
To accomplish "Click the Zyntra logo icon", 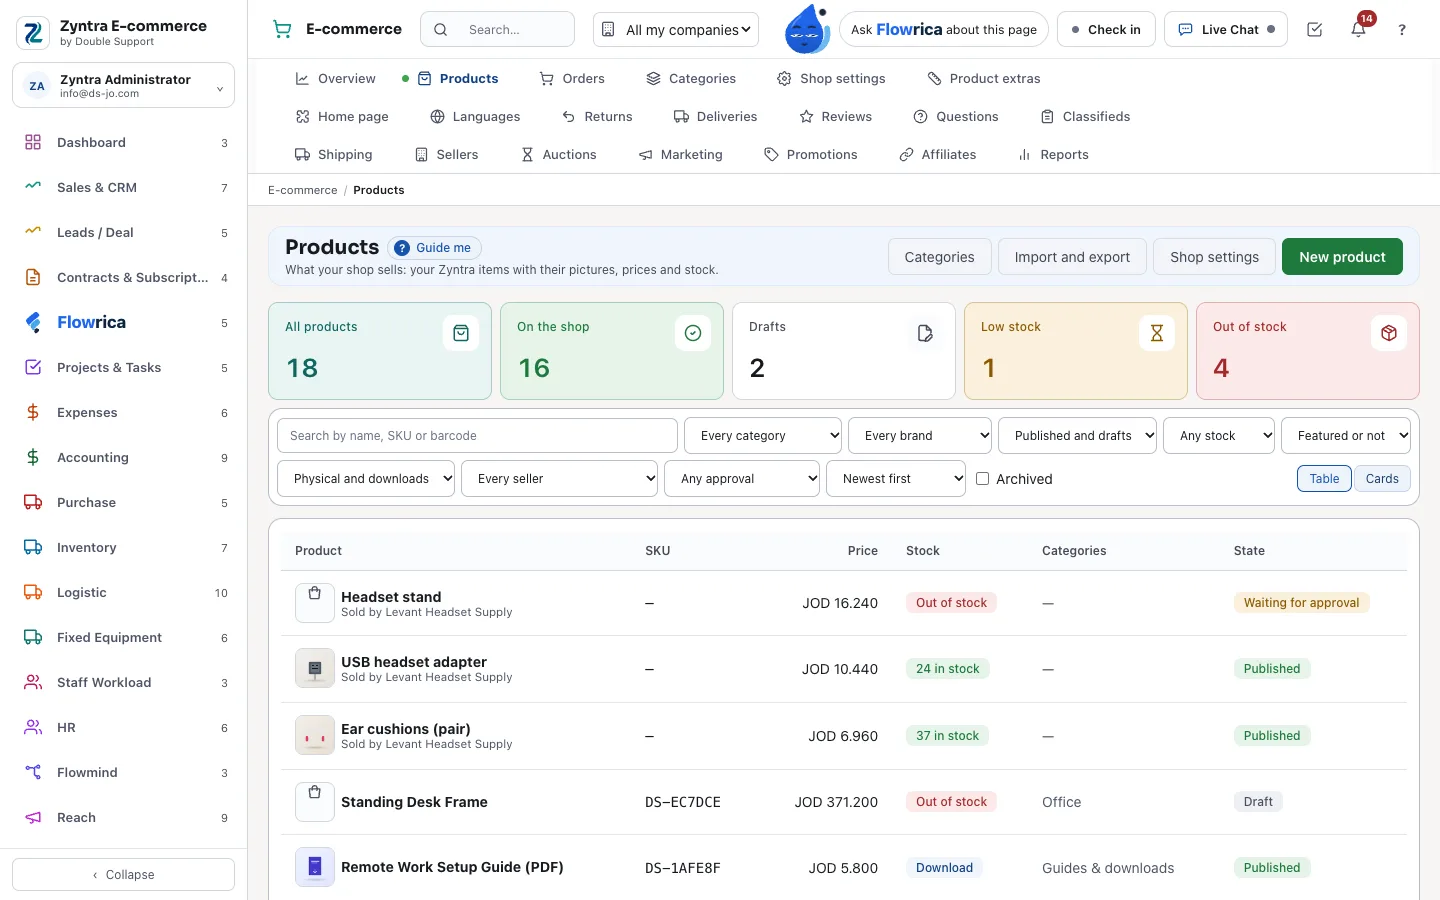I will click(x=34, y=33).
